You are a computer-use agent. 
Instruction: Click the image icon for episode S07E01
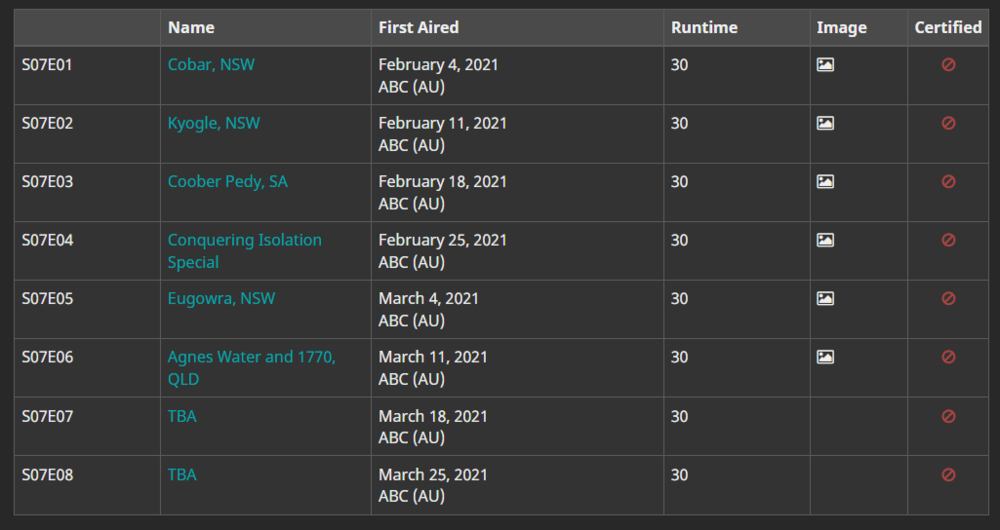click(x=825, y=64)
